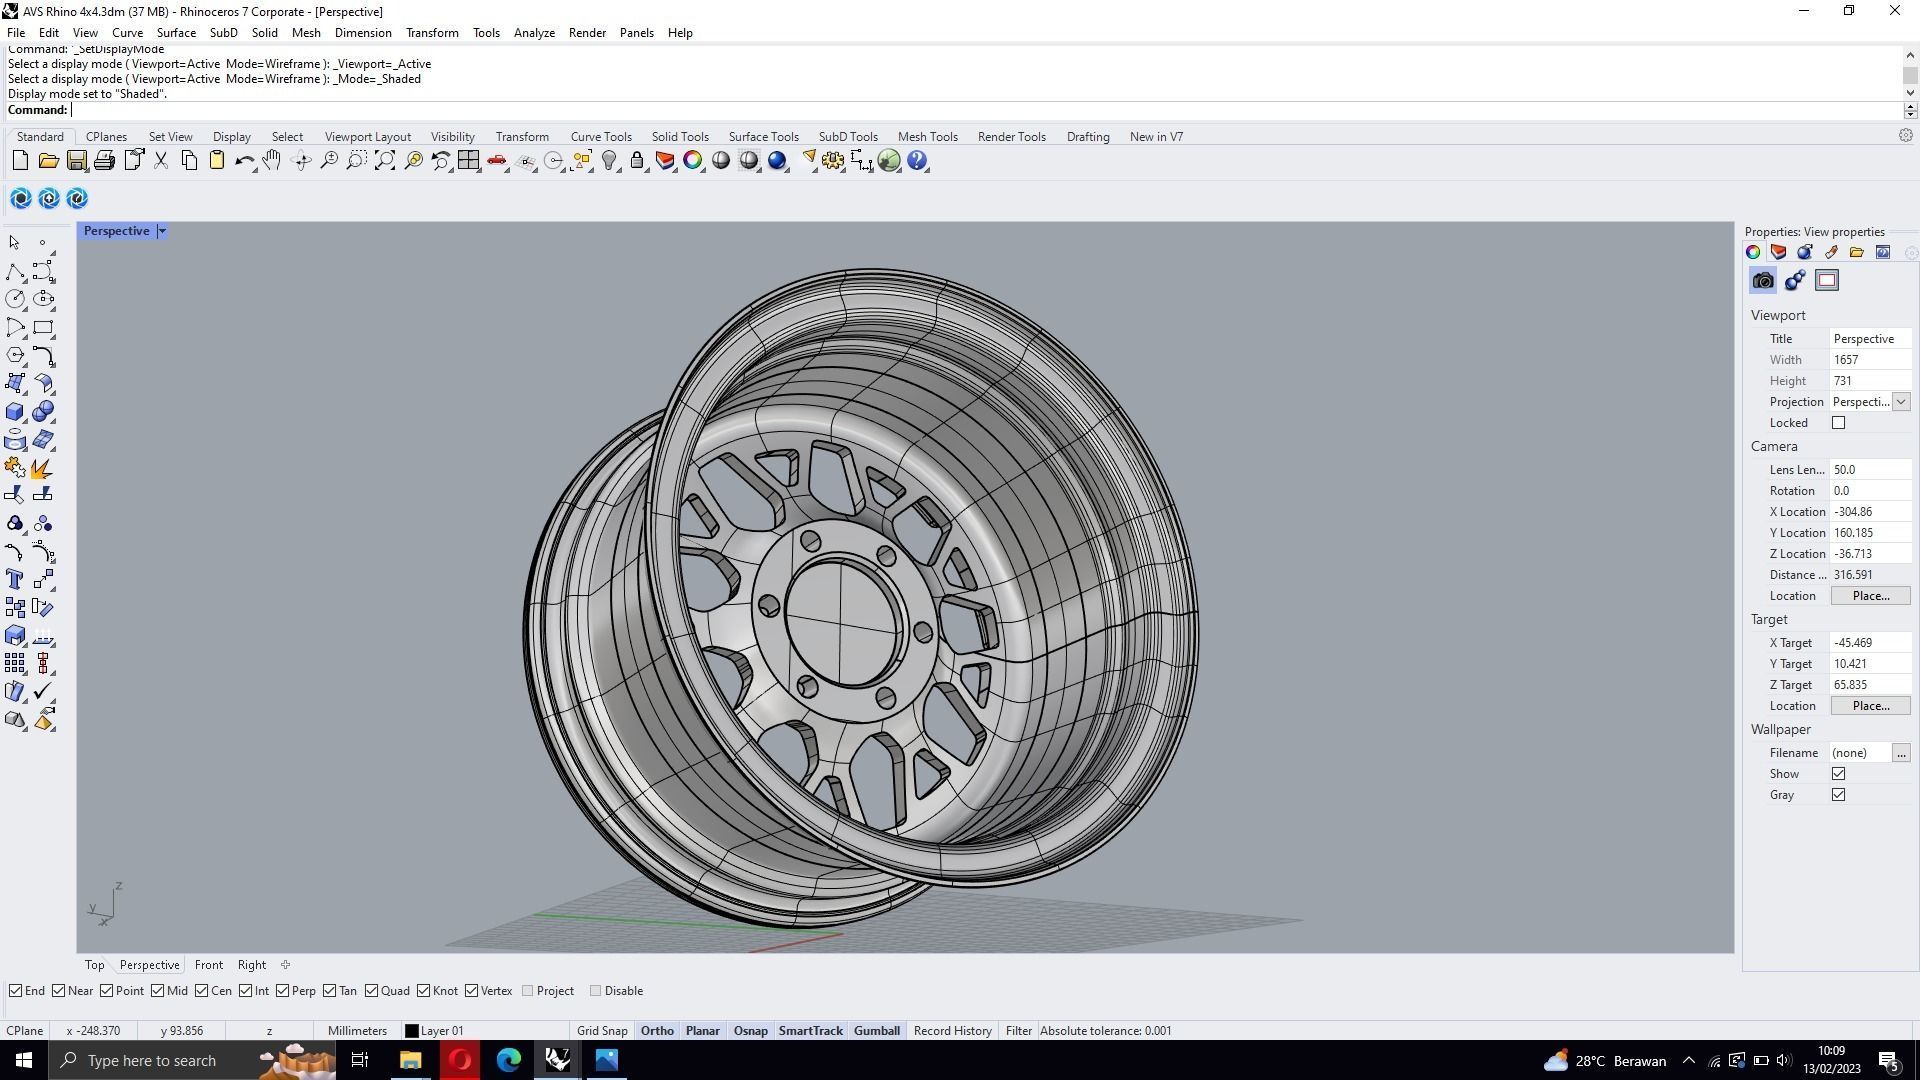Add a viewport tab with plus icon
The width and height of the screenshot is (1920, 1080).
pyautogui.click(x=285, y=965)
